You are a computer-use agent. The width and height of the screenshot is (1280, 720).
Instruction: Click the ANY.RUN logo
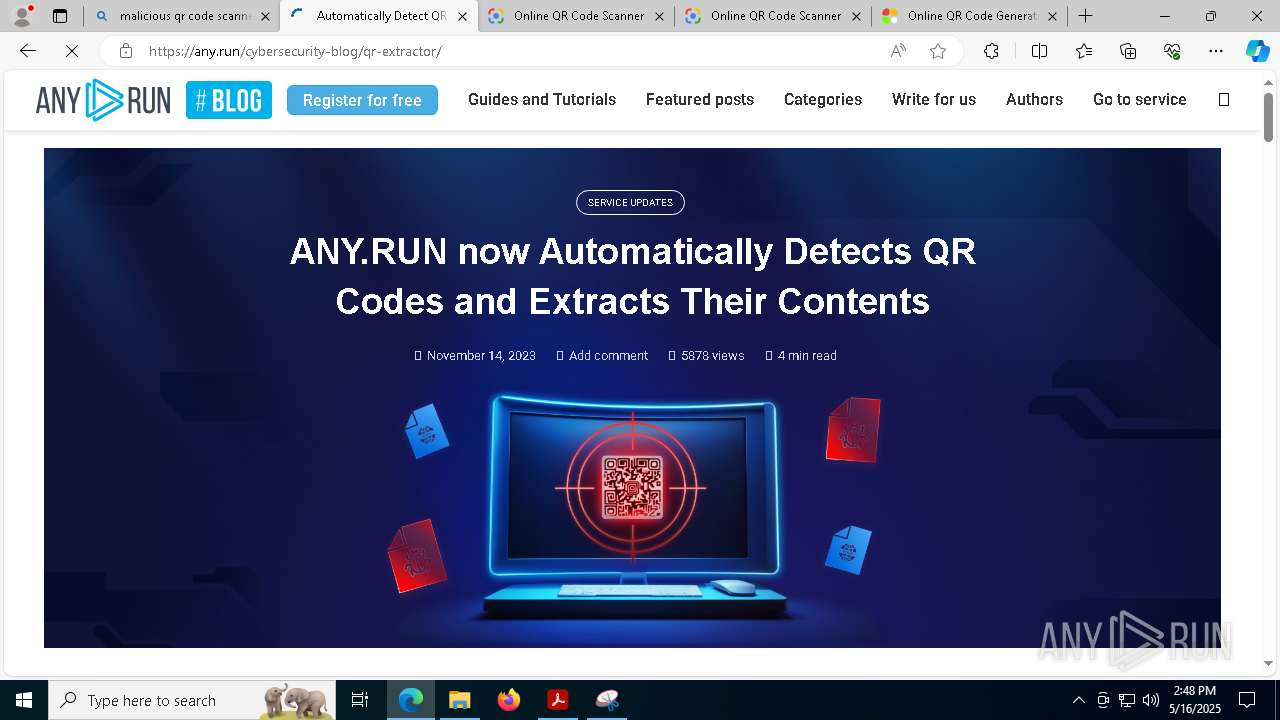pyautogui.click(x=103, y=100)
